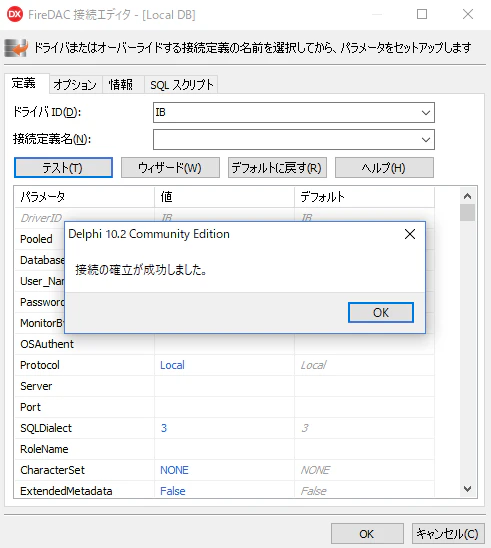491x548 pixels.
Task: Expand the 接続定義名 dropdown
Action: (x=425, y=139)
